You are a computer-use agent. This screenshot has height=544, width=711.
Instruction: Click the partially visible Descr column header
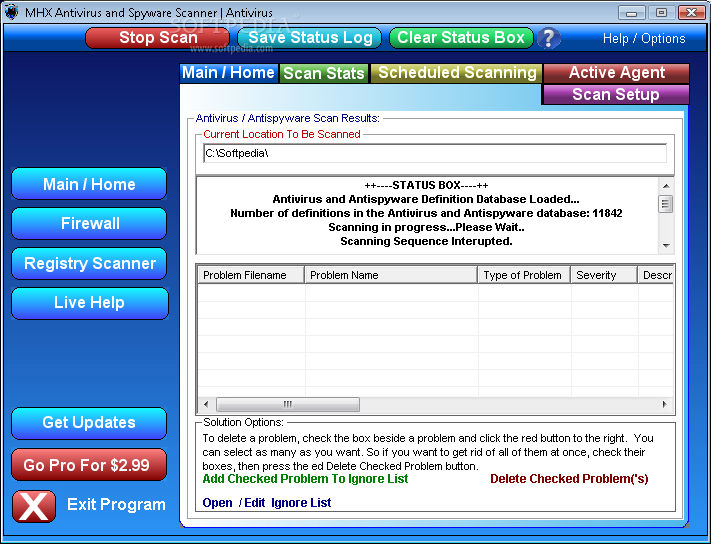coord(655,275)
